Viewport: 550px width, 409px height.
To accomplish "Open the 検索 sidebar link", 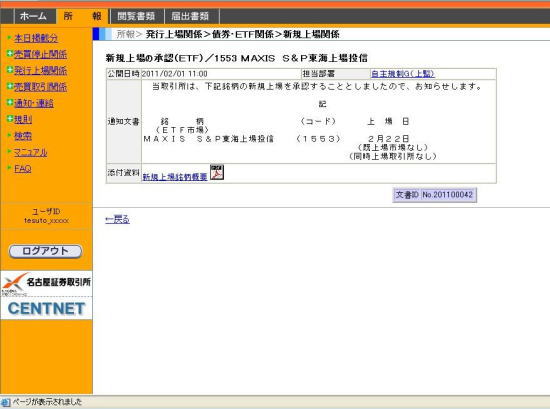I will pyautogui.click(x=23, y=136).
